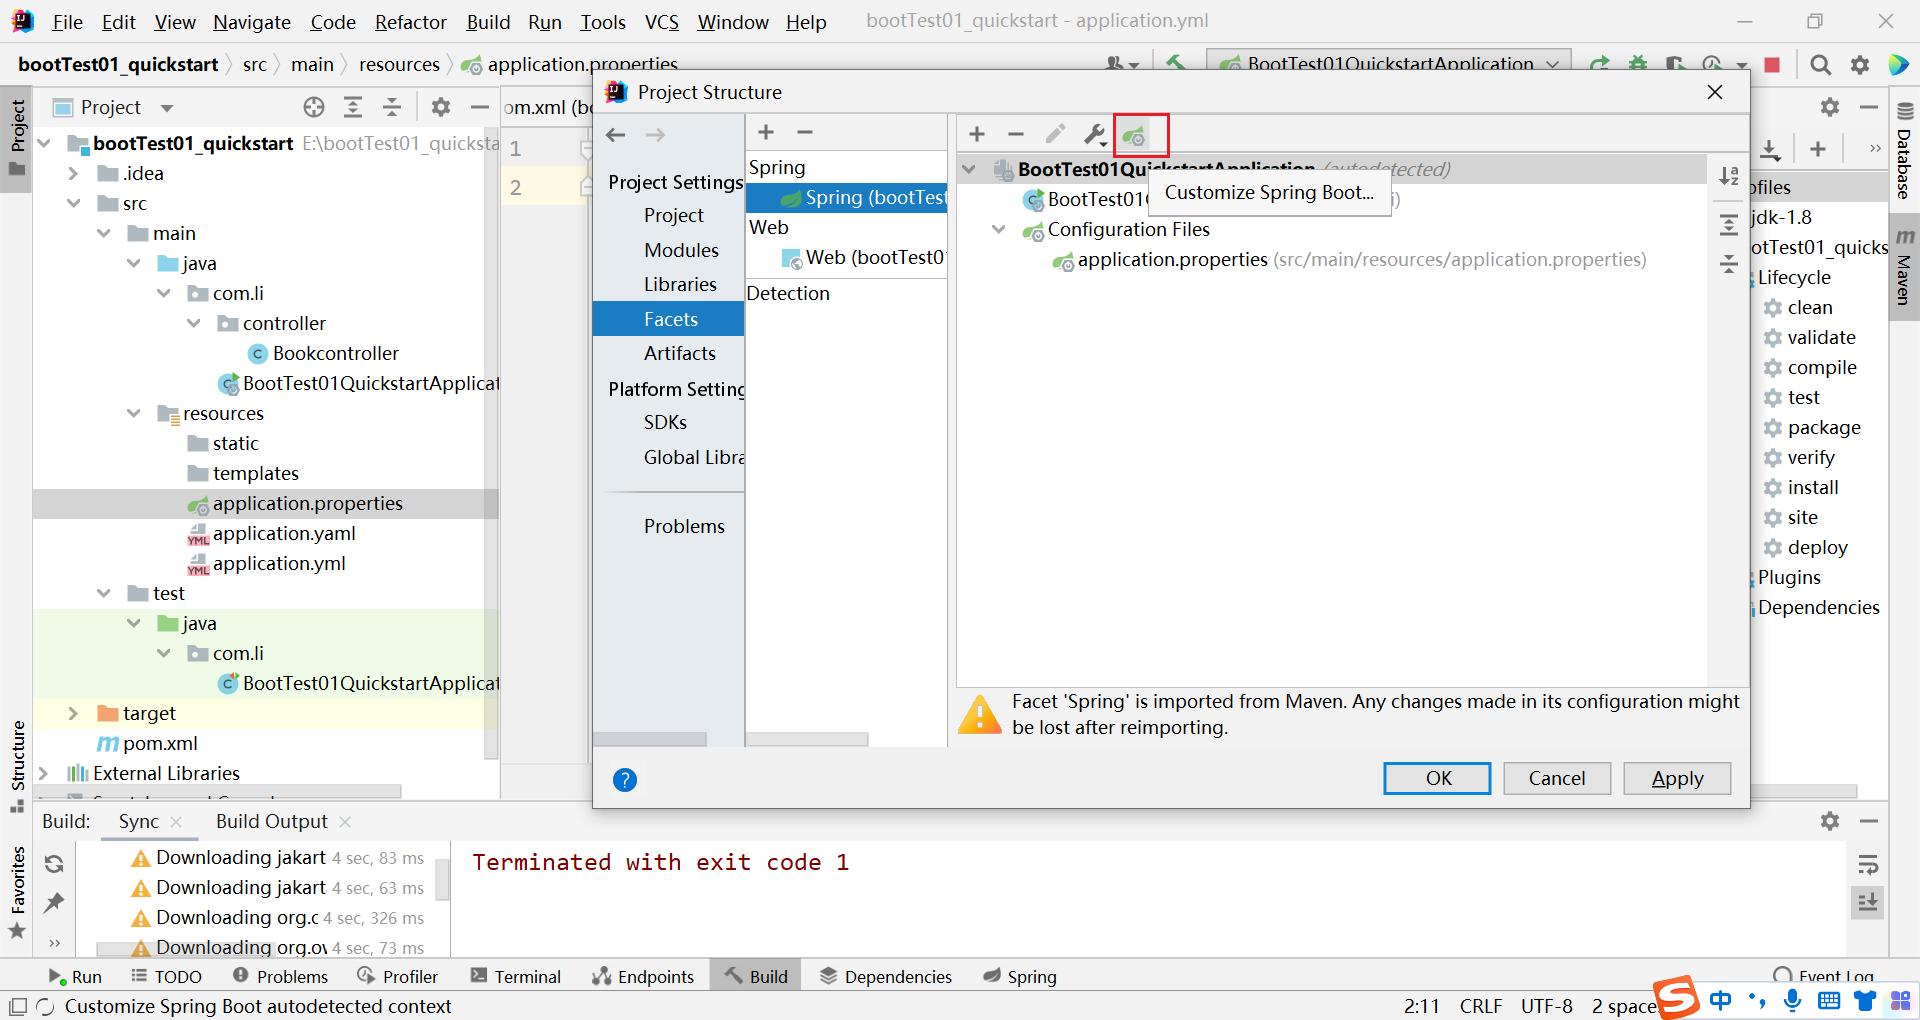Click soft-wrap icon in build output

[x=1868, y=864]
